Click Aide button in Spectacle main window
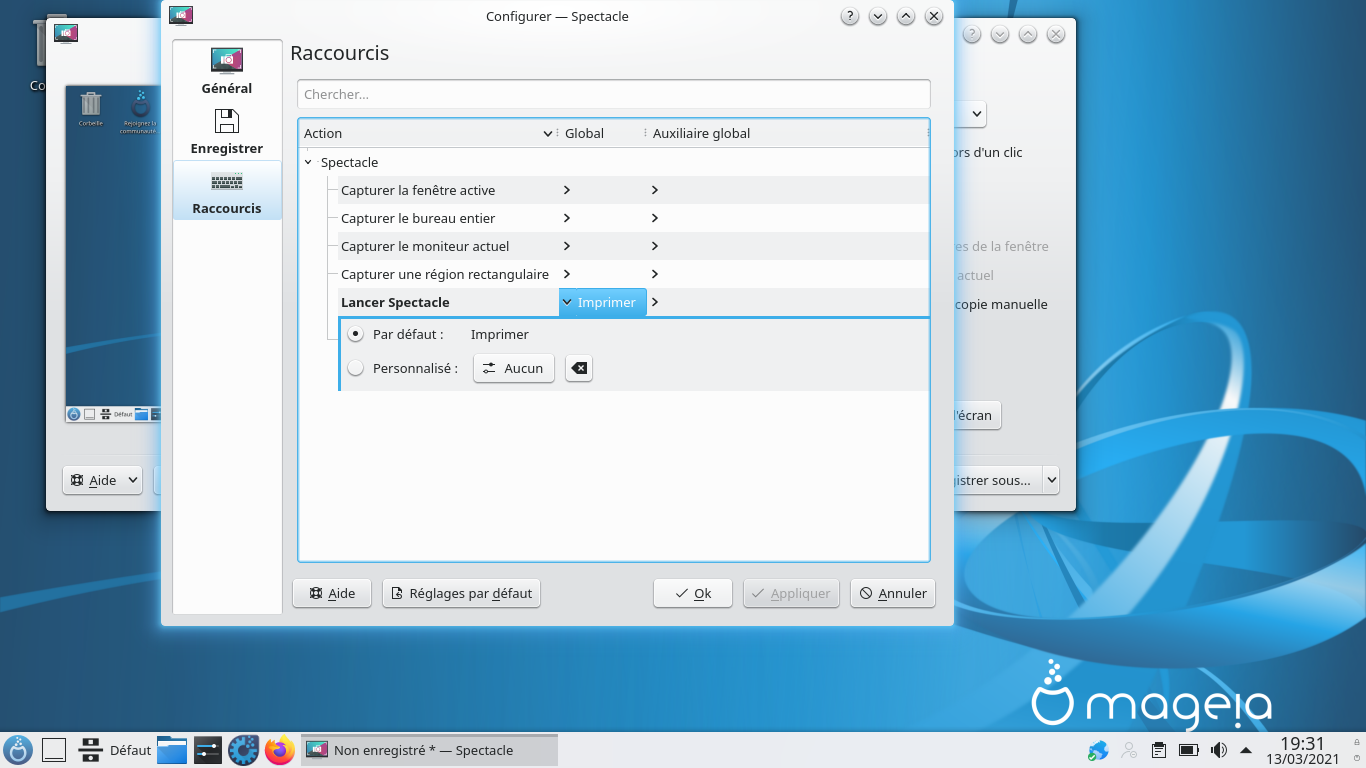Screen dimensions: 1366x768 click(103, 480)
